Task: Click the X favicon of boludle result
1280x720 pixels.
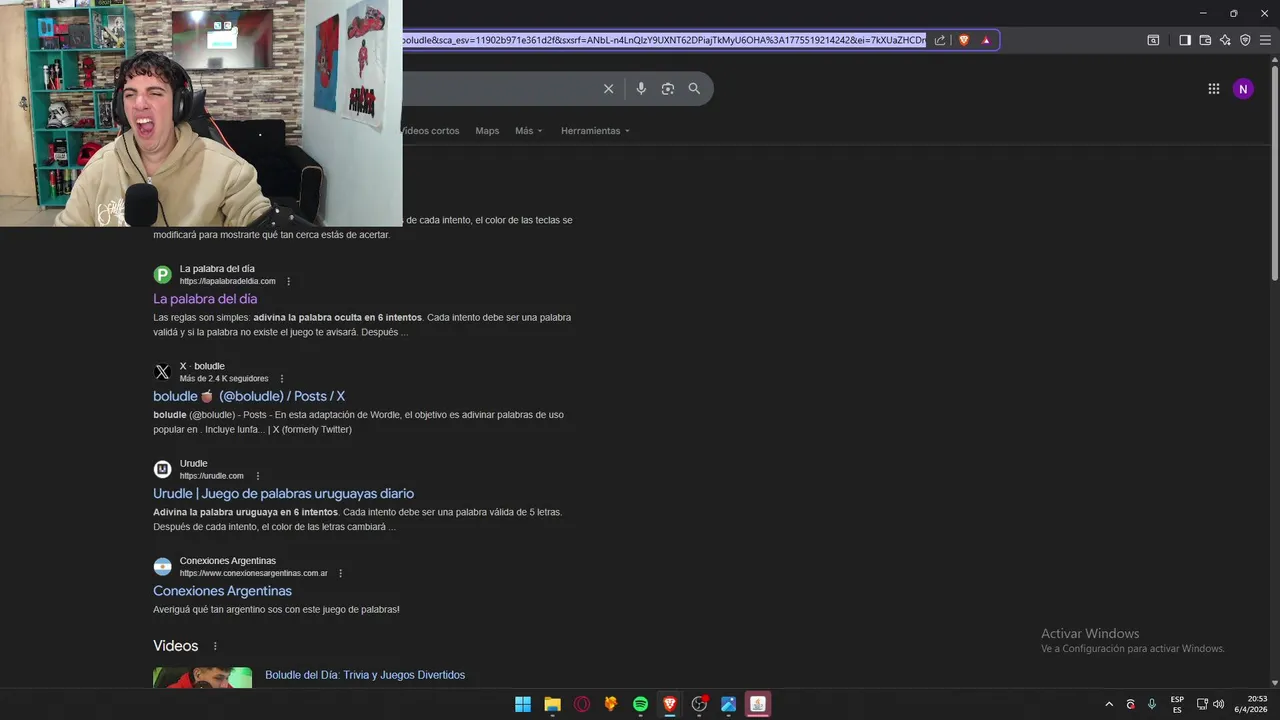Action: pyautogui.click(x=162, y=372)
